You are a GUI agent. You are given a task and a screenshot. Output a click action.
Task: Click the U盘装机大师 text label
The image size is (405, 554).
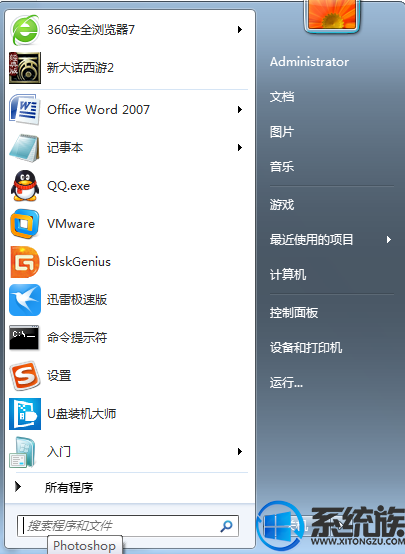[82, 414]
